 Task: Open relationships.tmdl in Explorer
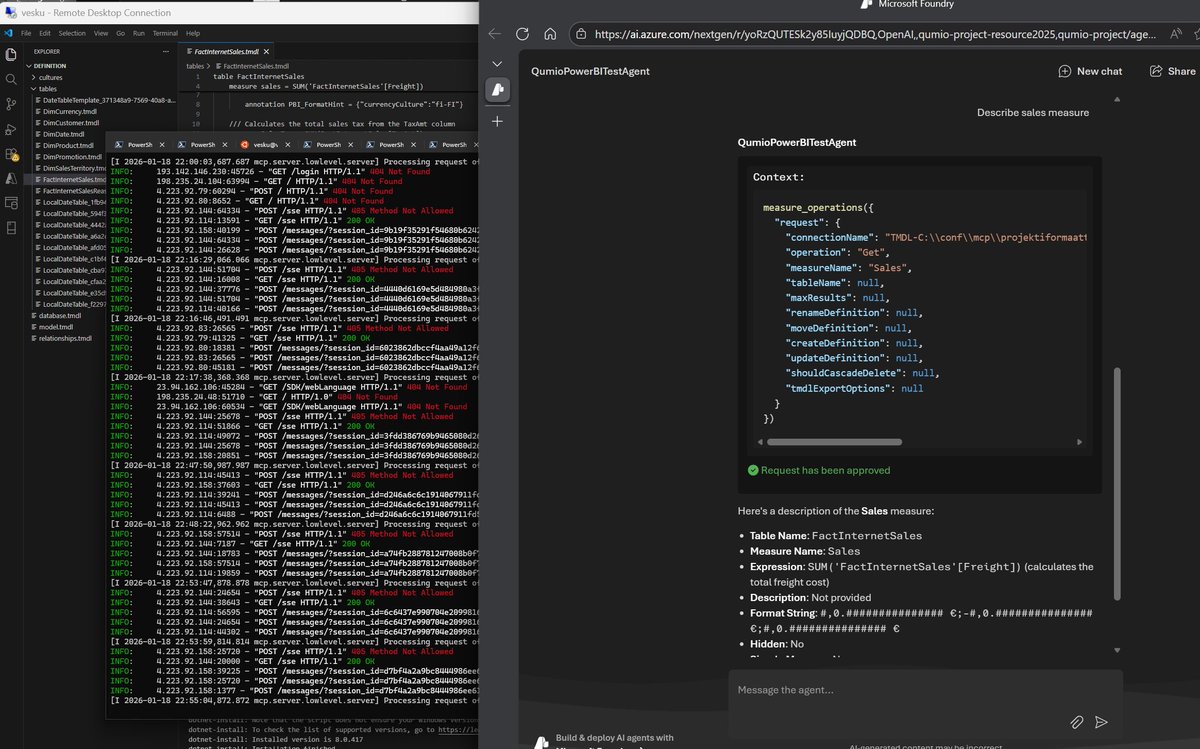[63, 338]
